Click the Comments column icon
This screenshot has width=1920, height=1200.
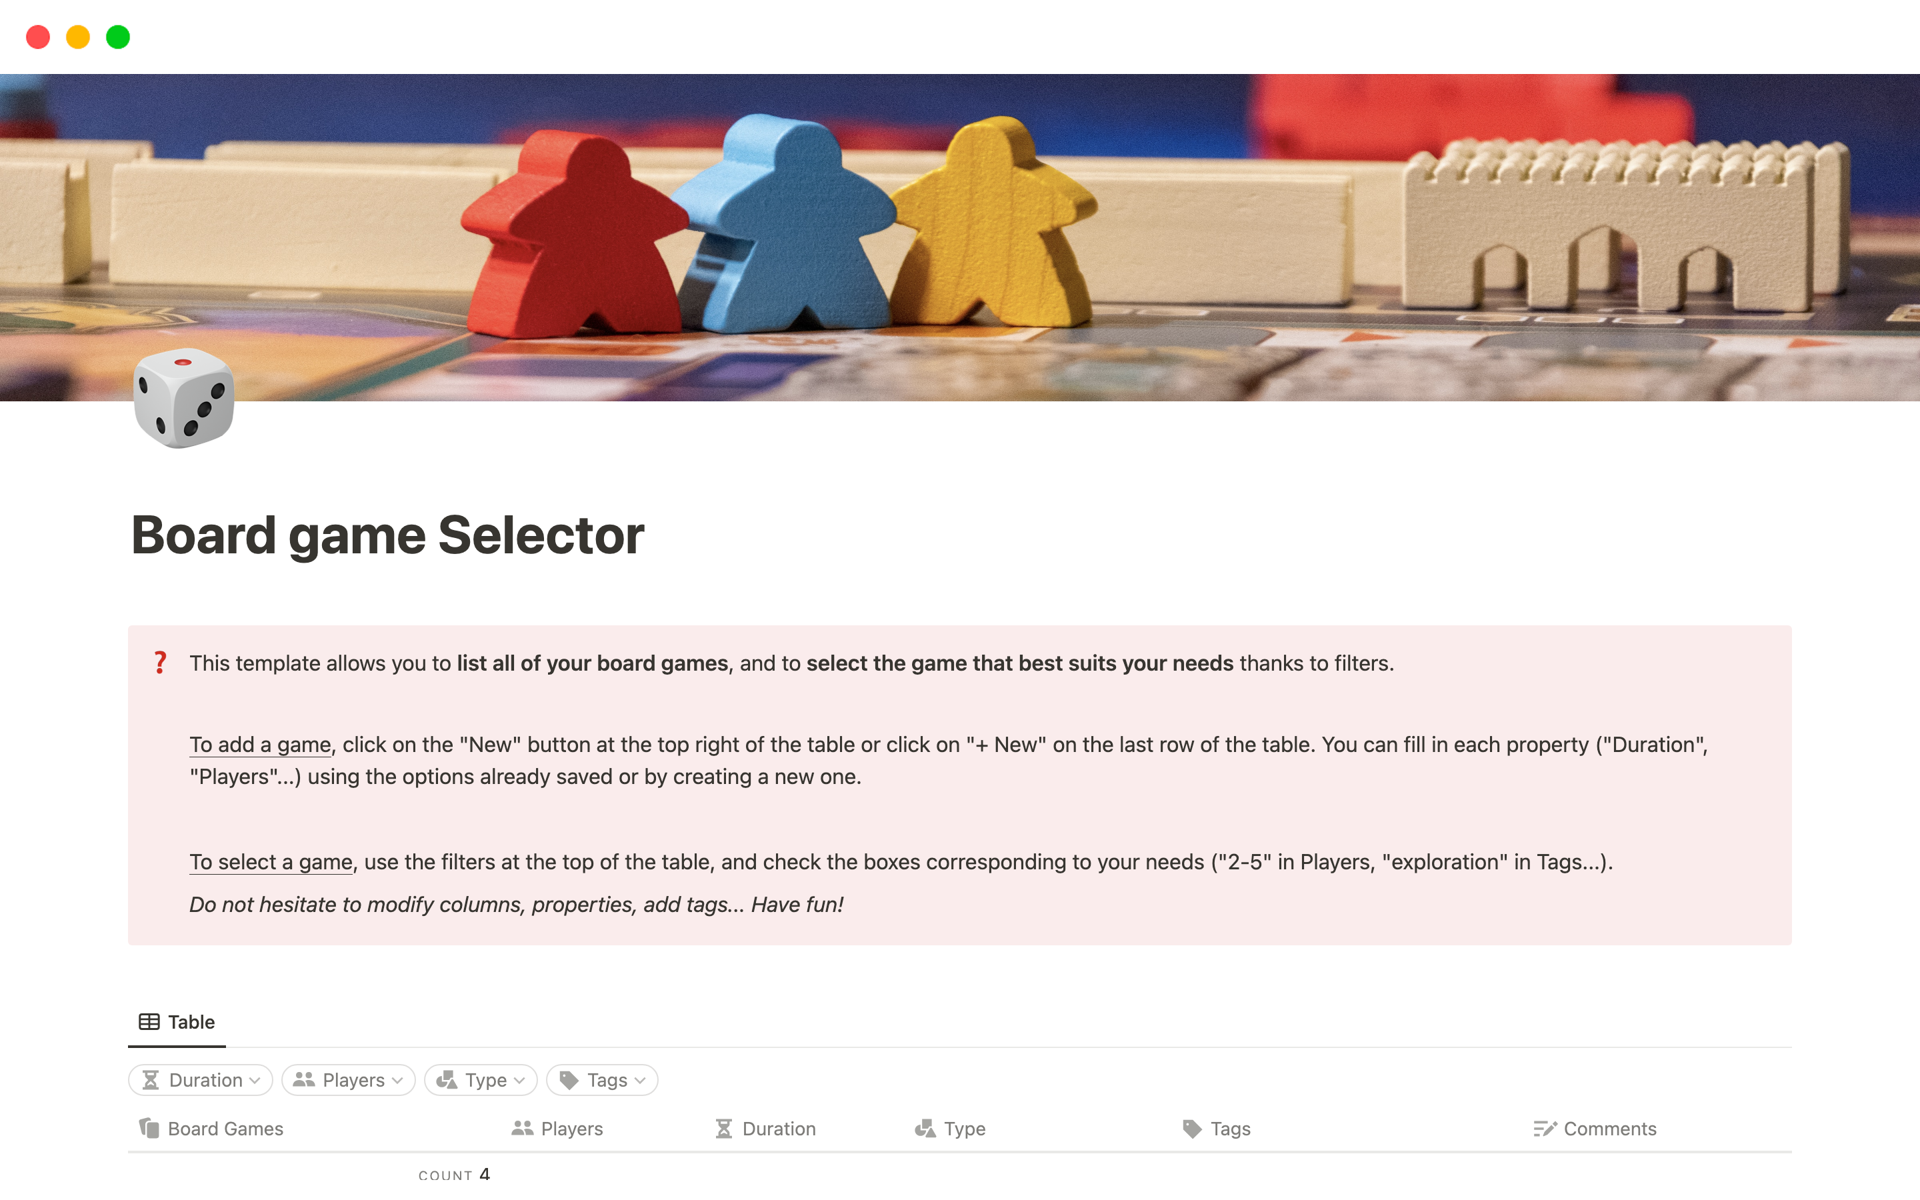click(x=1544, y=1128)
